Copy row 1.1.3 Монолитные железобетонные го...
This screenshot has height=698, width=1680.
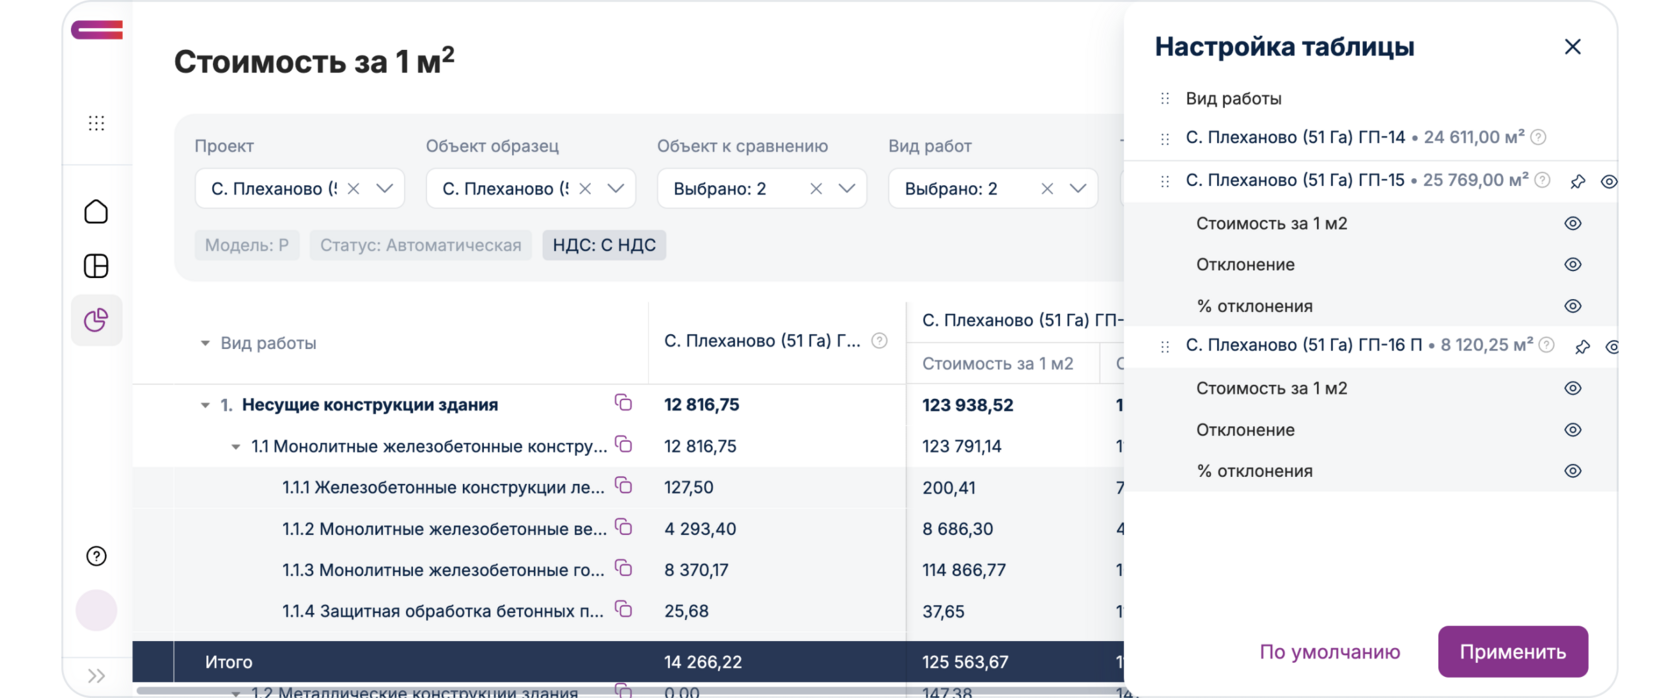[x=623, y=568]
